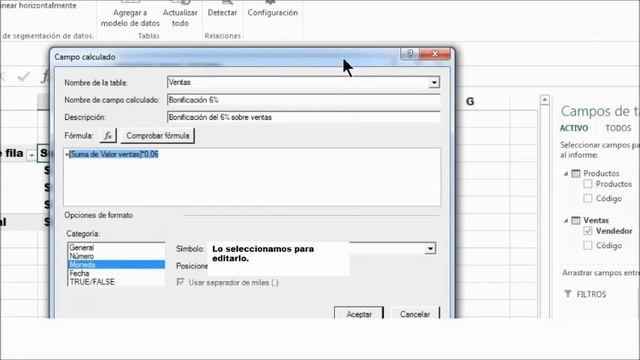The width and height of the screenshot is (640, 360).
Task: Click into the Descripción text field
Action: pos(304,117)
